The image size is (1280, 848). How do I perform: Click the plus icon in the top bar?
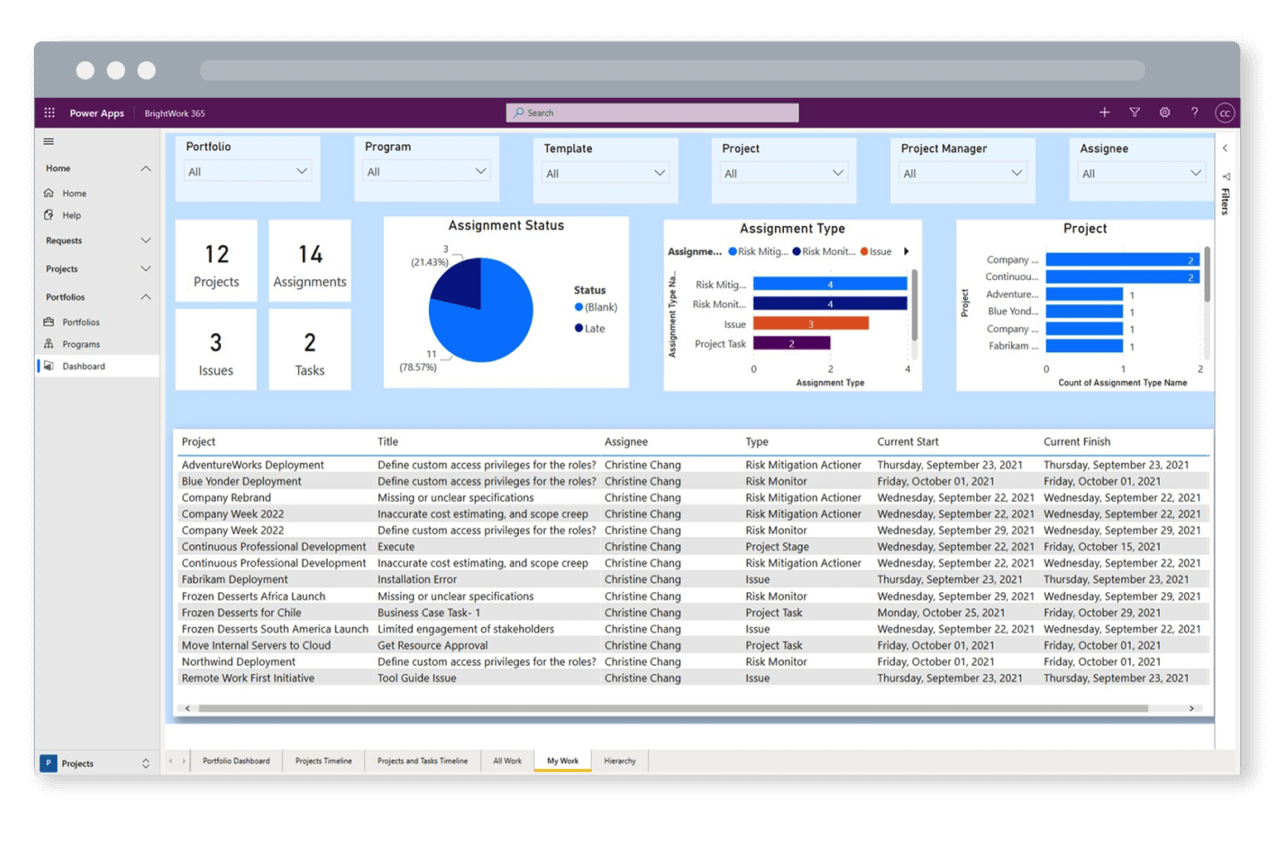[1104, 112]
